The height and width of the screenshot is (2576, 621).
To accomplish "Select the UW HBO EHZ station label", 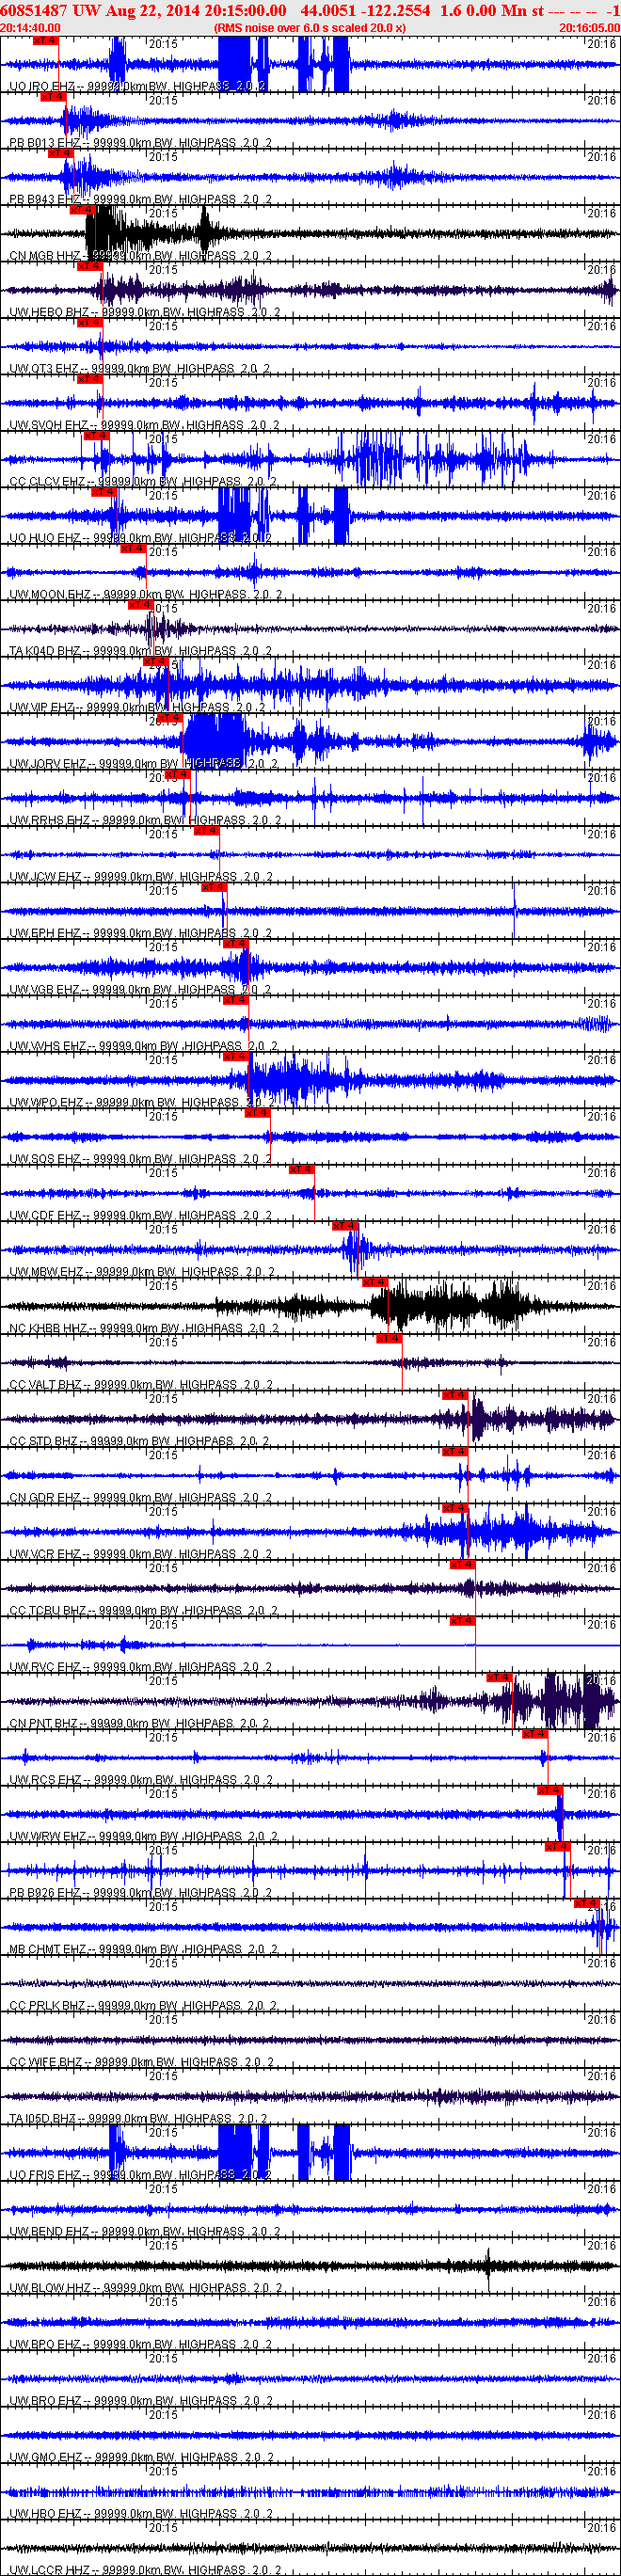I will click(x=141, y=2516).
